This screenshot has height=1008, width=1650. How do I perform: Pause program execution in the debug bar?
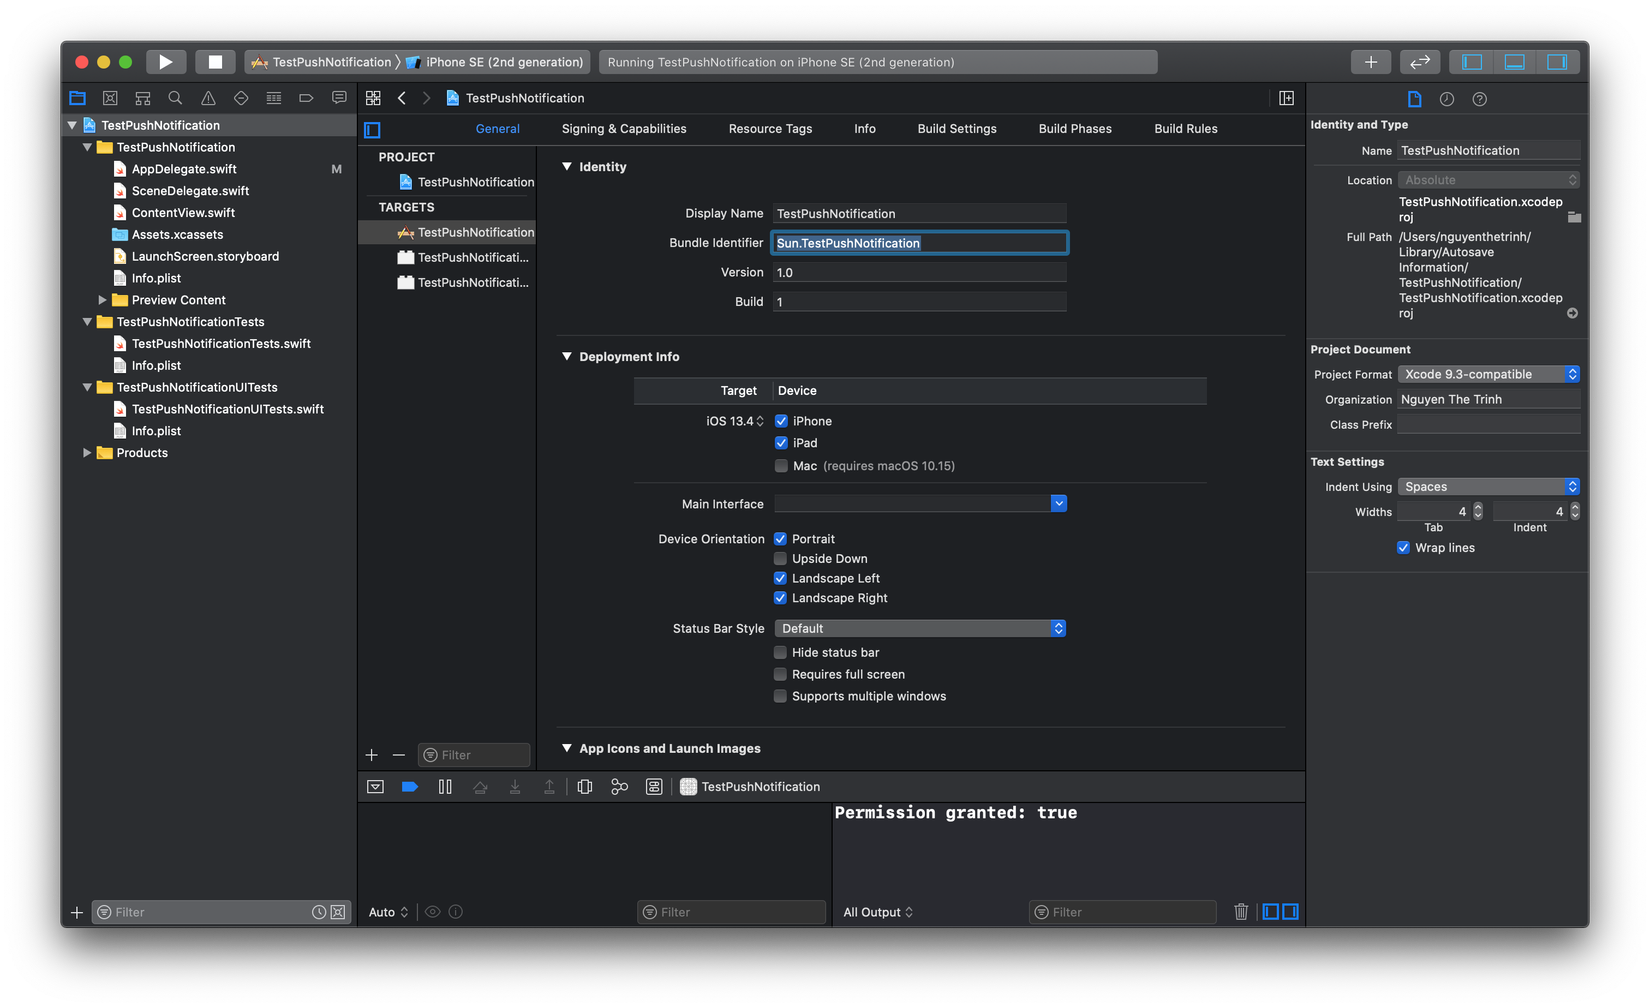(x=445, y=787)
